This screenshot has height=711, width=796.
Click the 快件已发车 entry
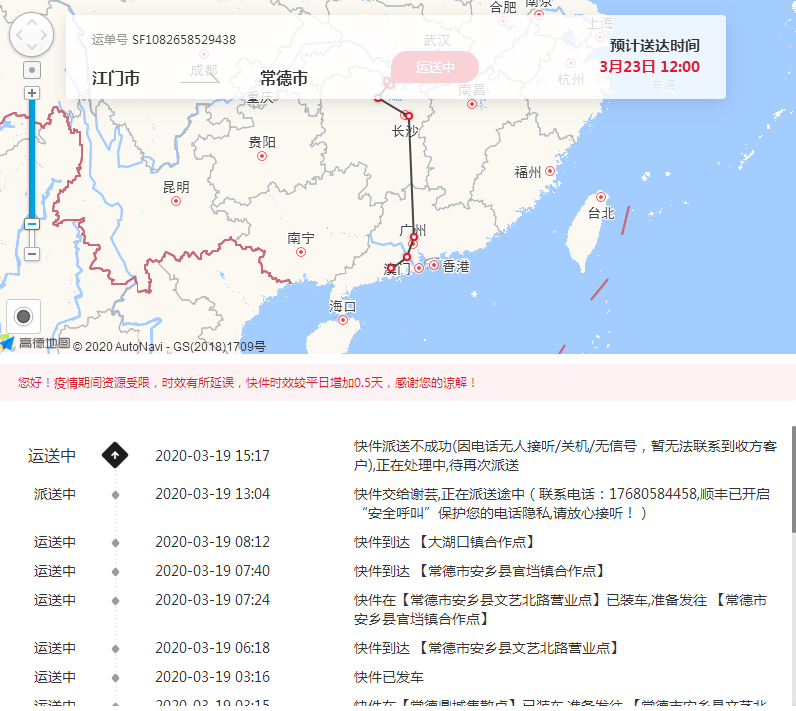388,677
